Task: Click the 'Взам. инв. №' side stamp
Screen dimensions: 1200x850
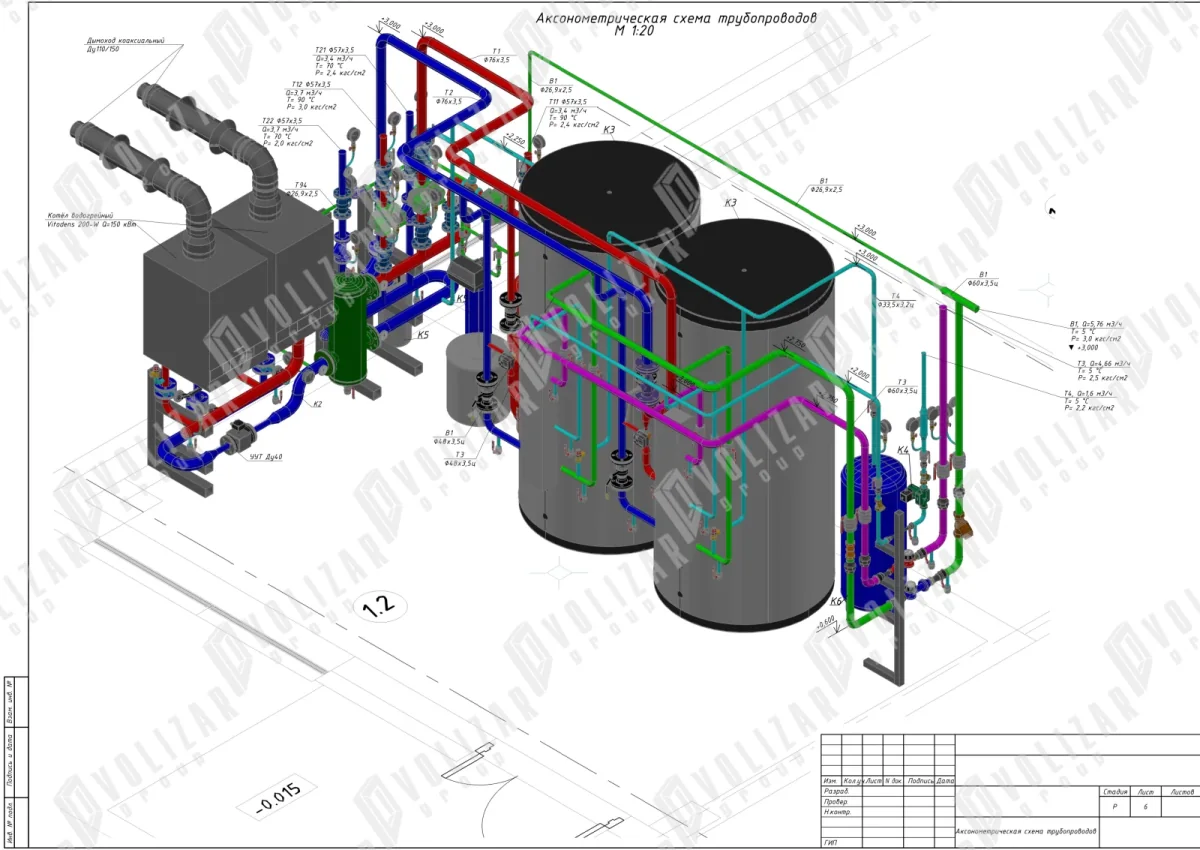Action: click(9, 700)
